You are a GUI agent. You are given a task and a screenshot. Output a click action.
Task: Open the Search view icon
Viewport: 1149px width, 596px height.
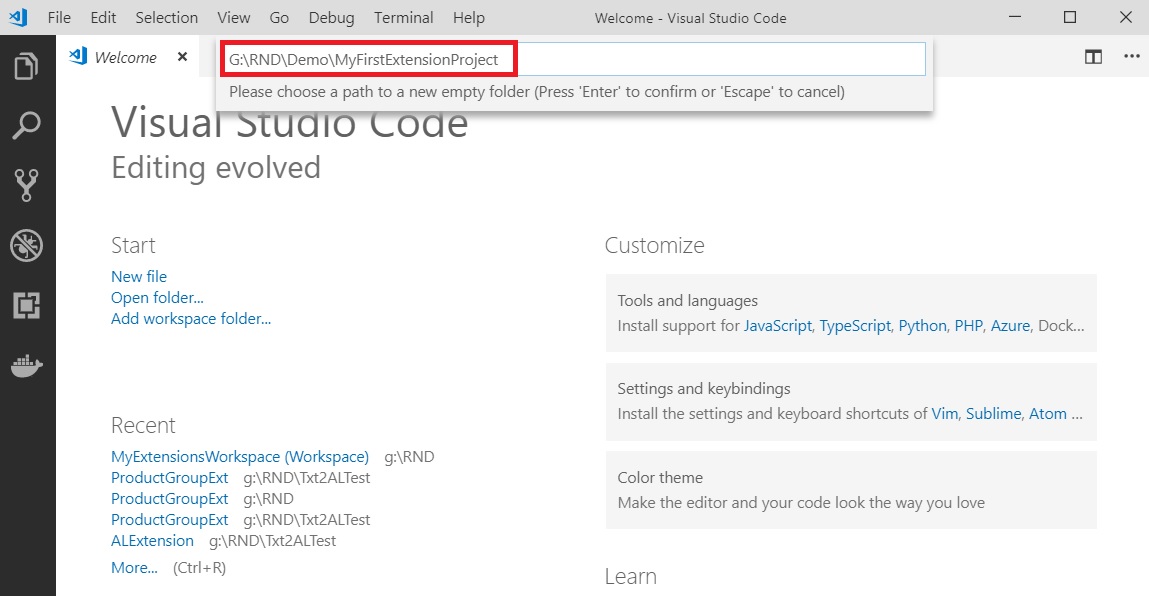point(27,126)
